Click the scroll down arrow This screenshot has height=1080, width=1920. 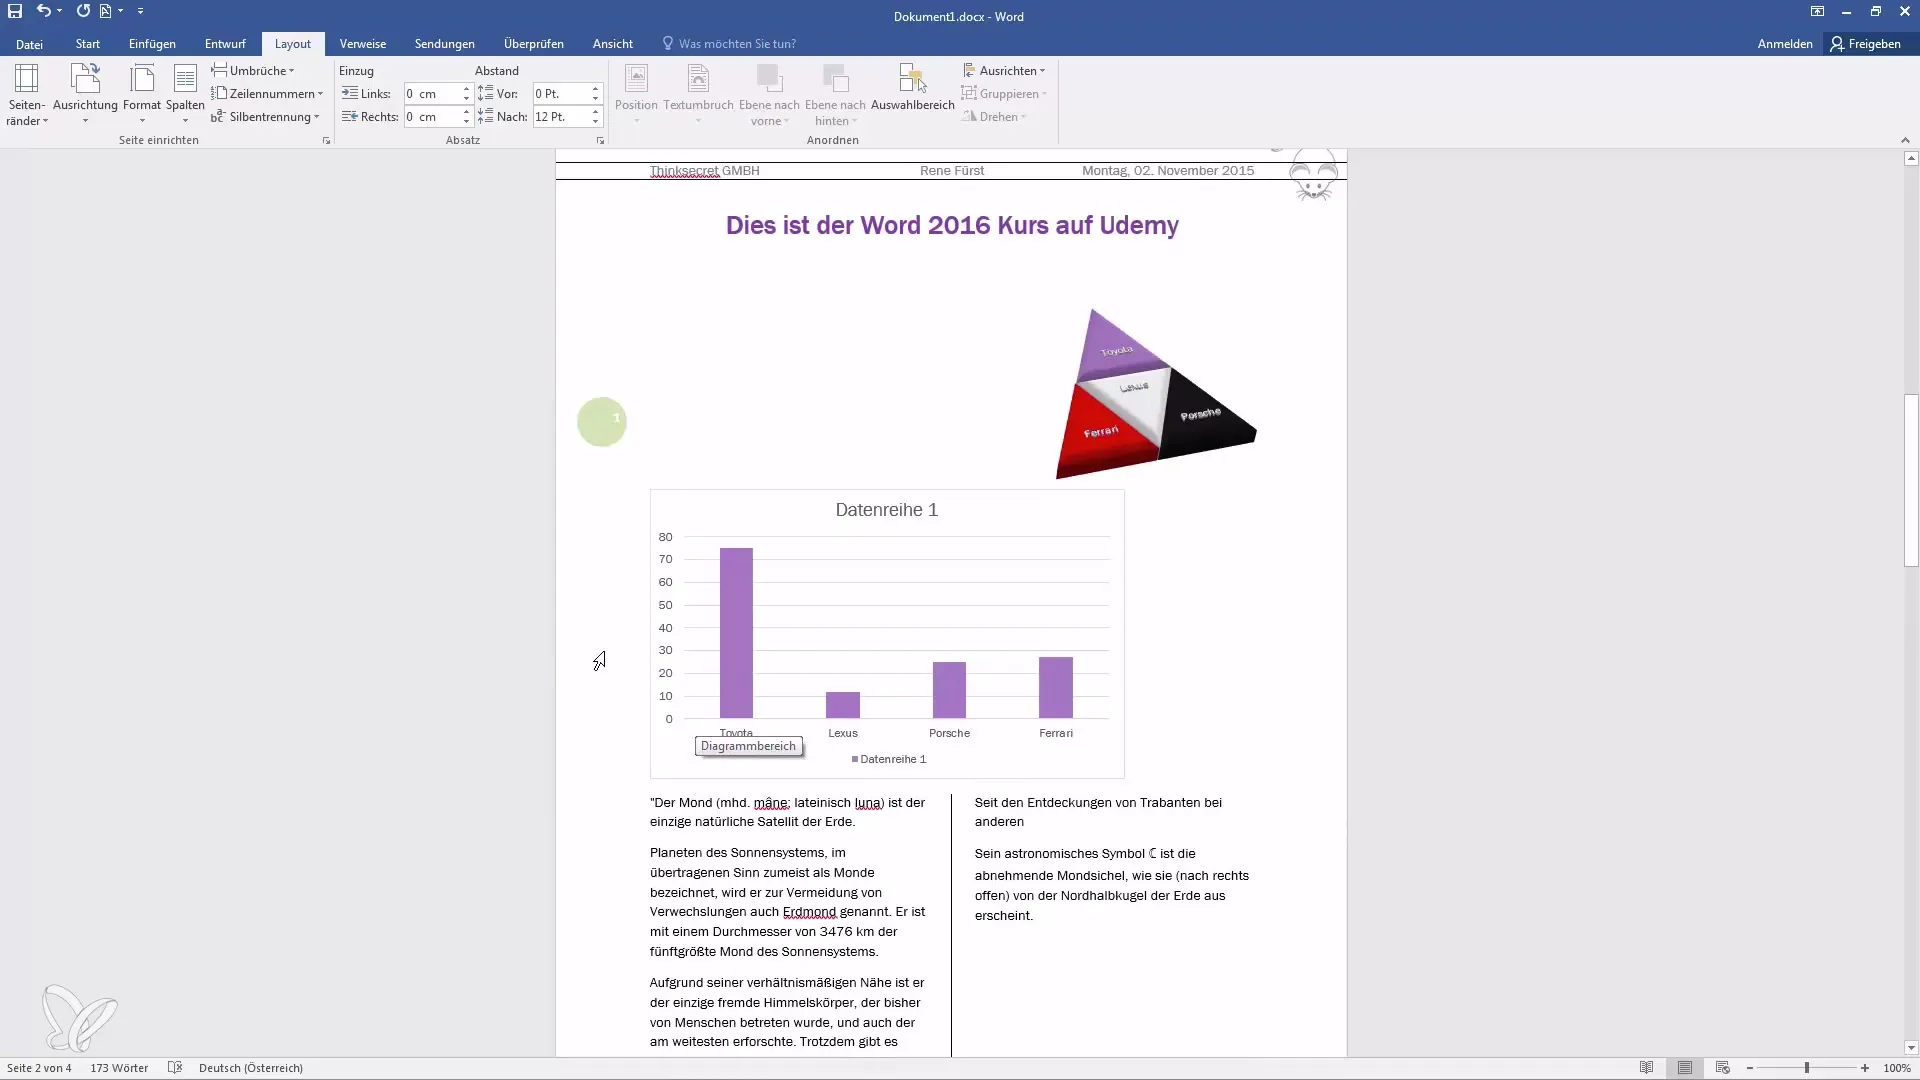1911,1048
